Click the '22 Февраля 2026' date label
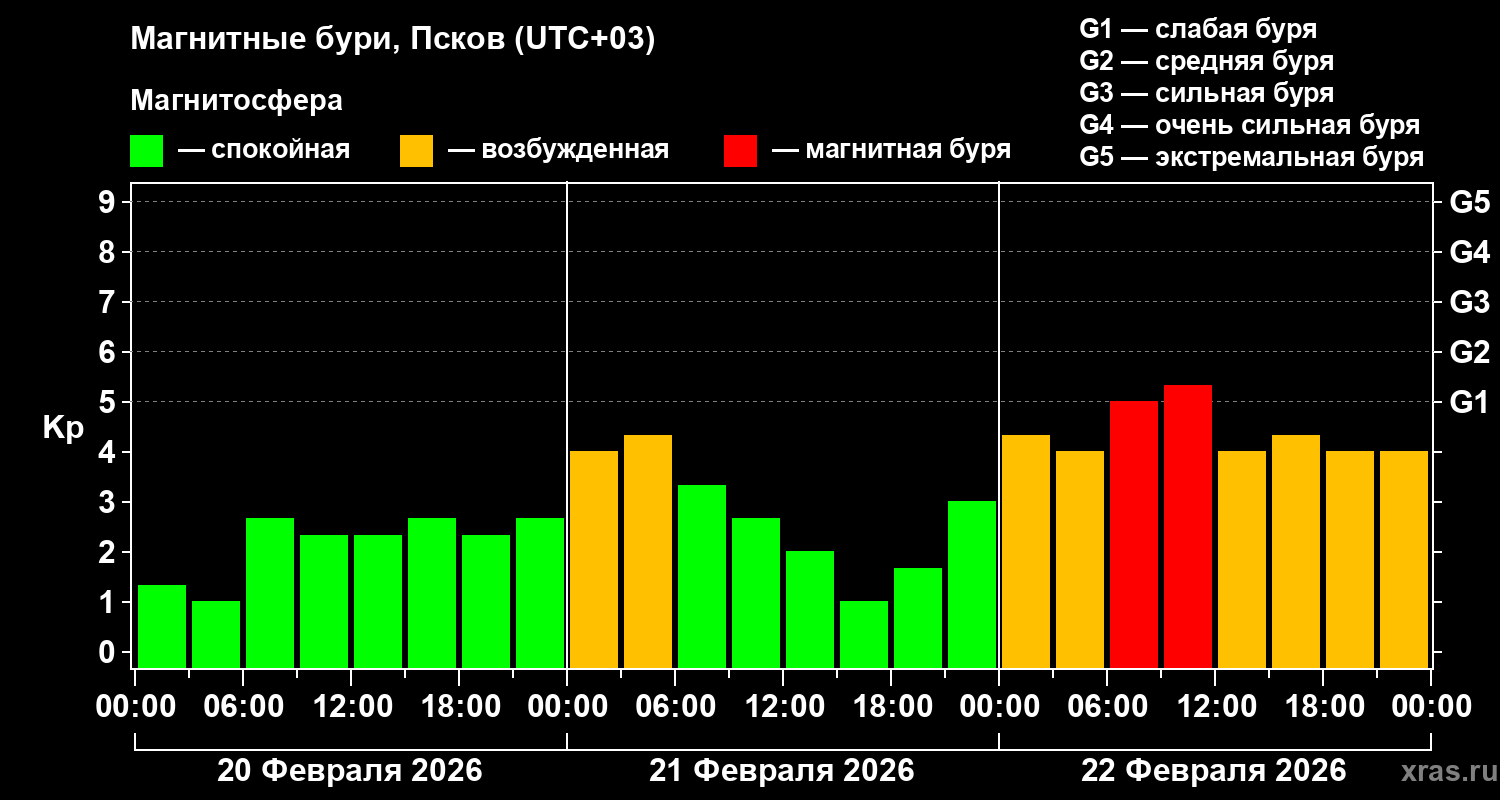Viewport: 1500px width, 800px height. tap(1214, 771)
